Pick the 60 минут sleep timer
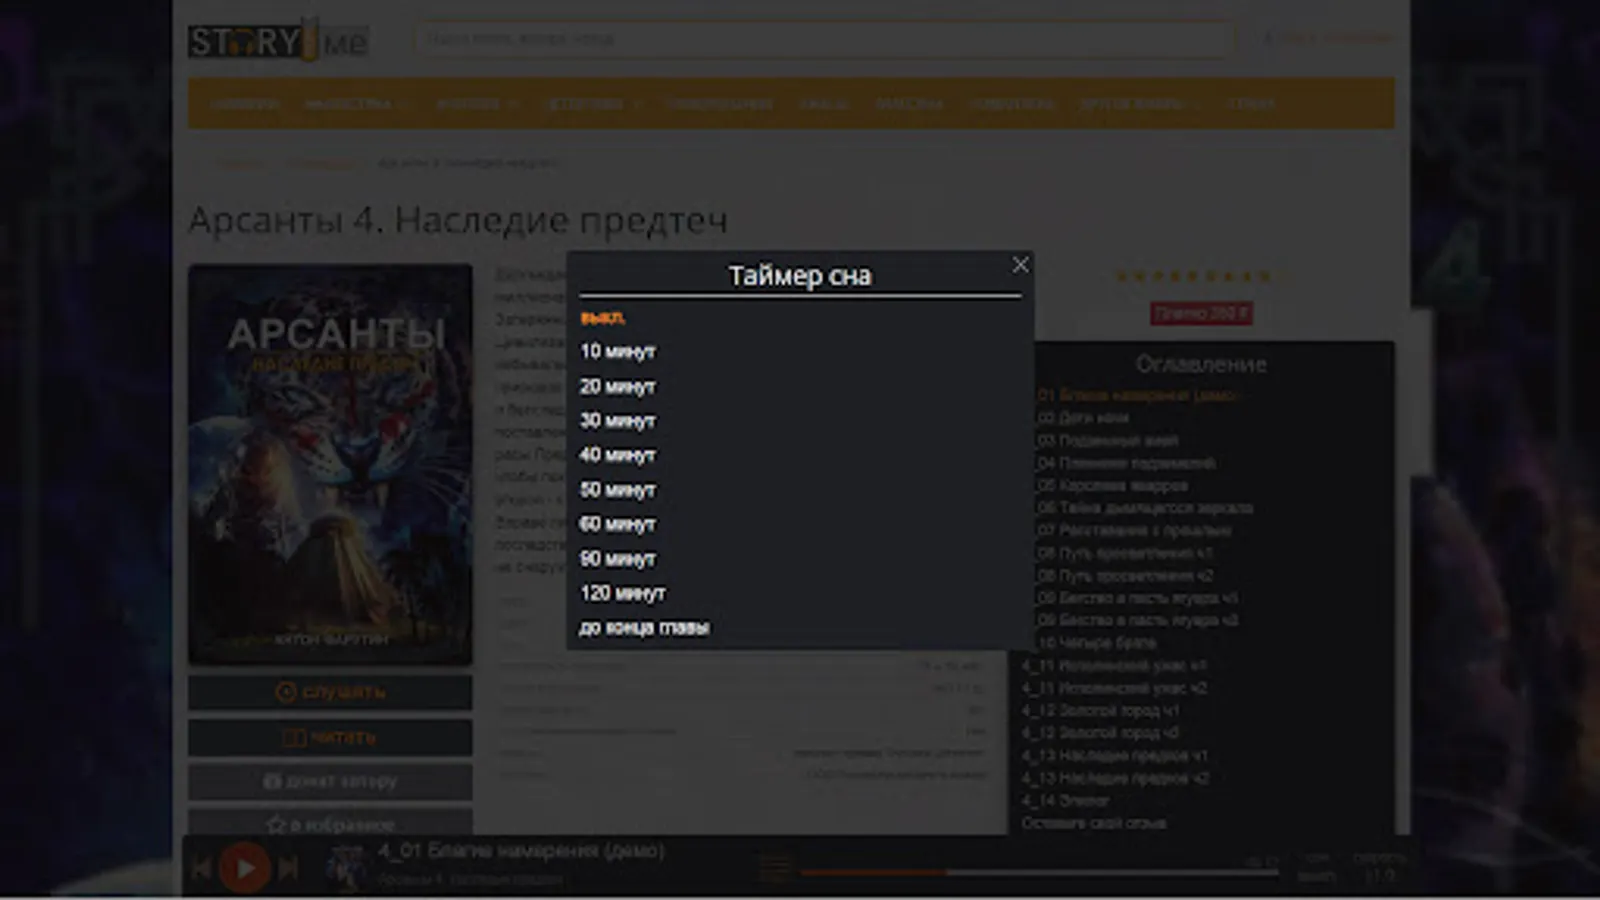This screenshot has width=1600, height=900. [x=618, y=524]
